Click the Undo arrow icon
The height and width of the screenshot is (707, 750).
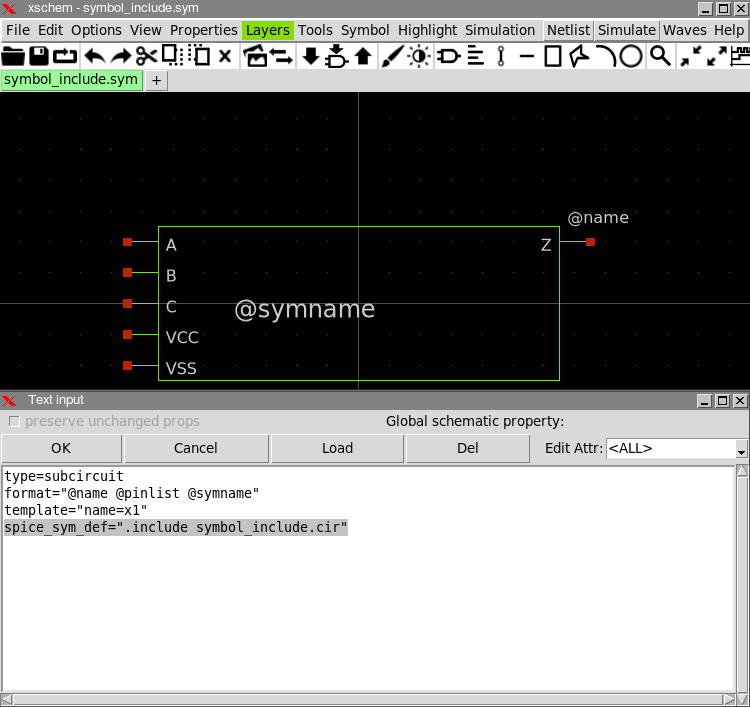94,56
